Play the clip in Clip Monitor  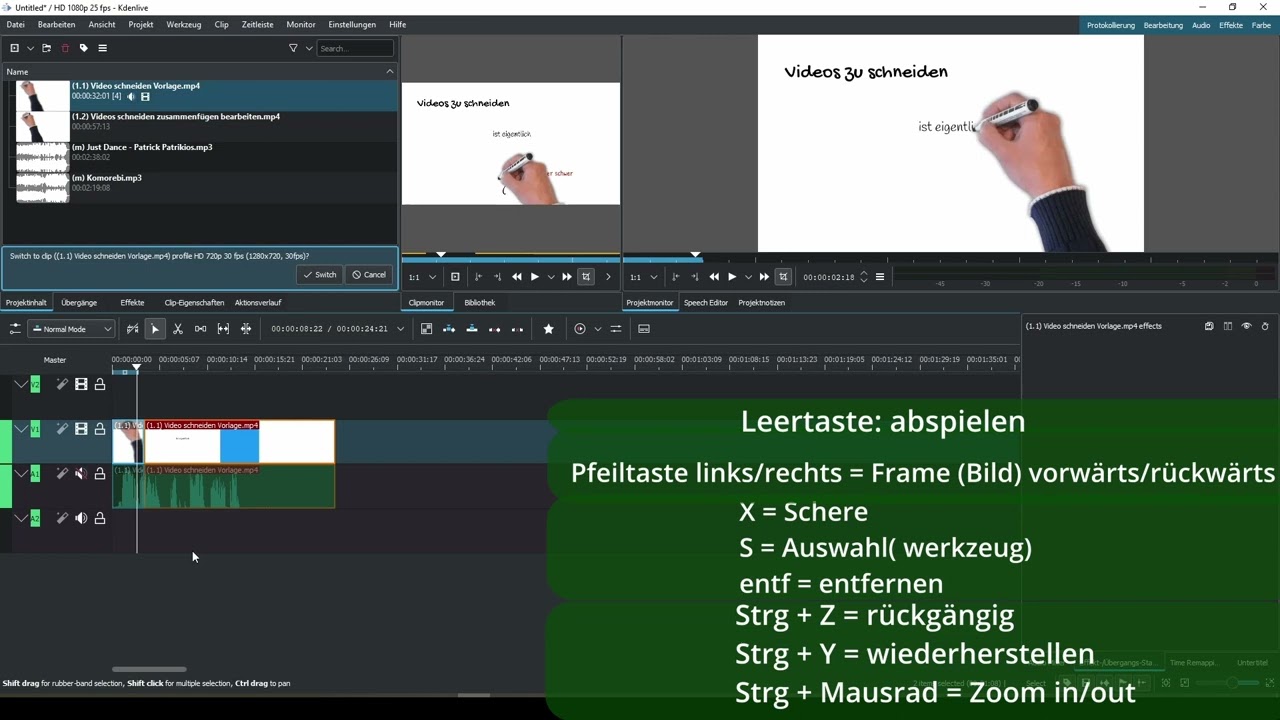(535, 277)
